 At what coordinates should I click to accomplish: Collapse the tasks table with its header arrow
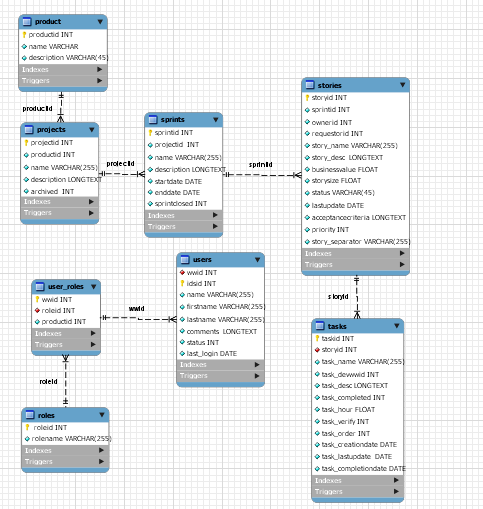[397, 326]
